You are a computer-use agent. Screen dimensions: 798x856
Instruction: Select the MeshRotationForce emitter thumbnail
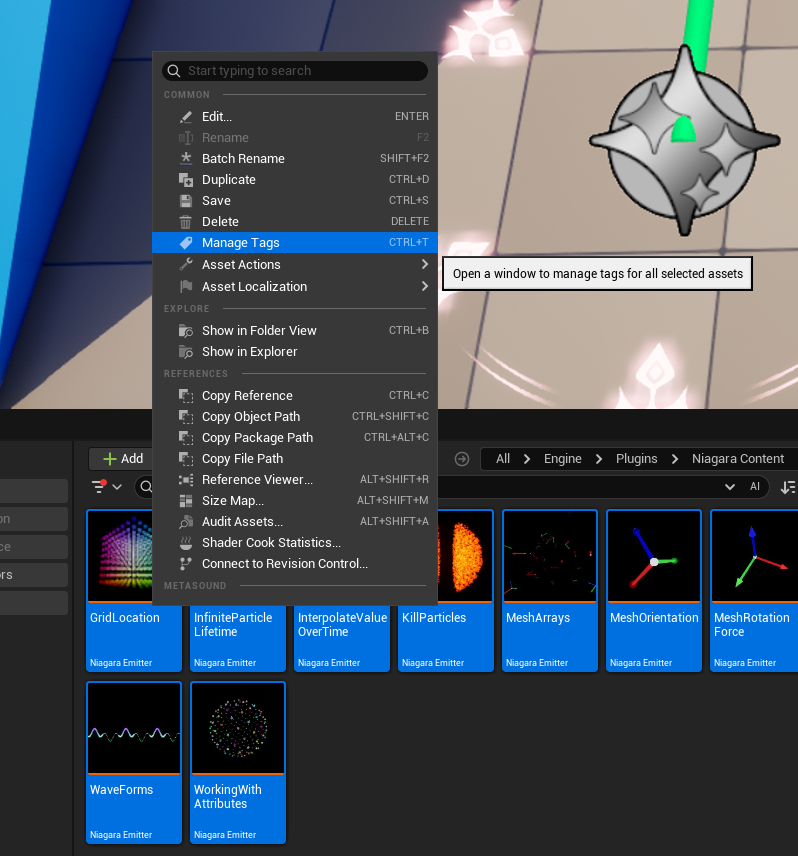(755, 556)
